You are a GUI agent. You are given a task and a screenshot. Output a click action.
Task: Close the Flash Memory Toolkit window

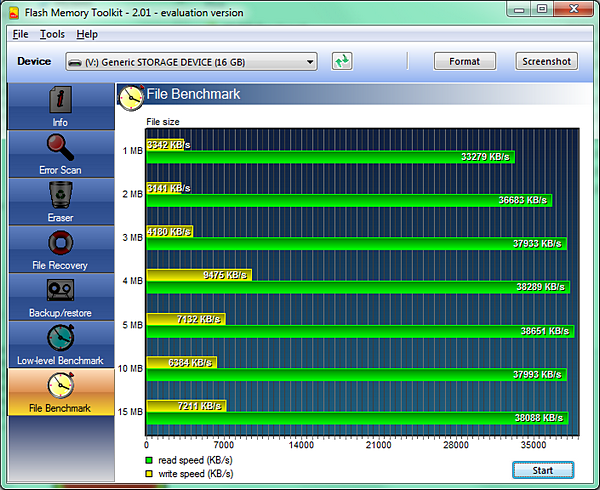click(x=573, y=9)
